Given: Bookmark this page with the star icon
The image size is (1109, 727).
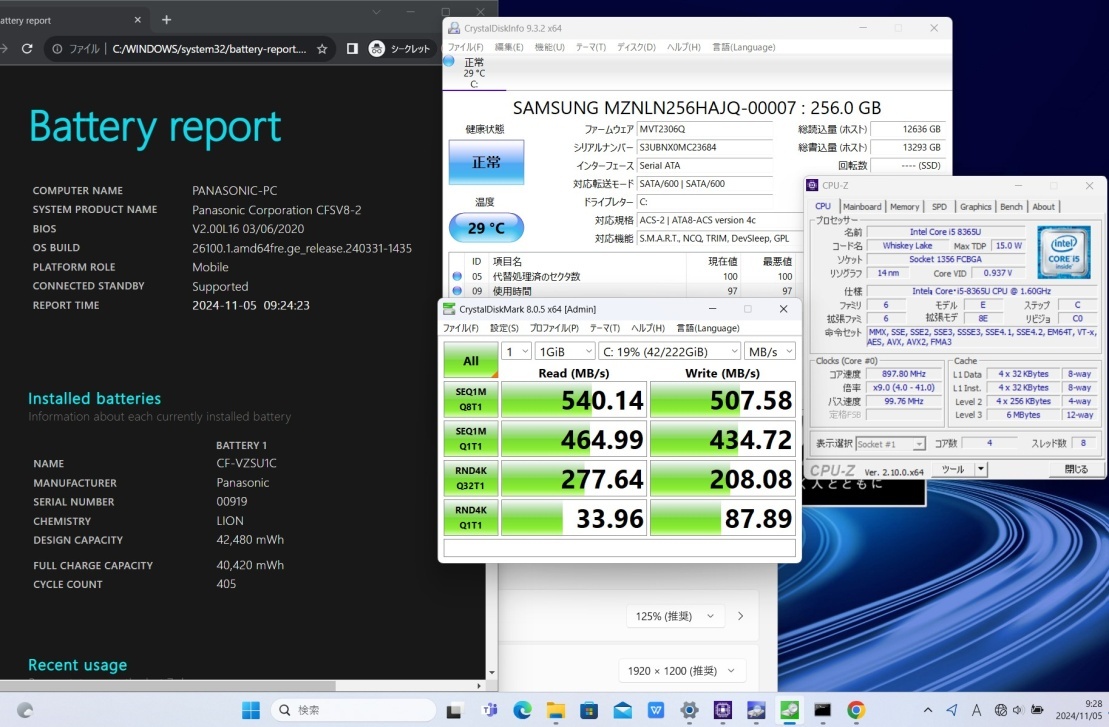Looking at the screenshot, I should [x=322, y=49].
